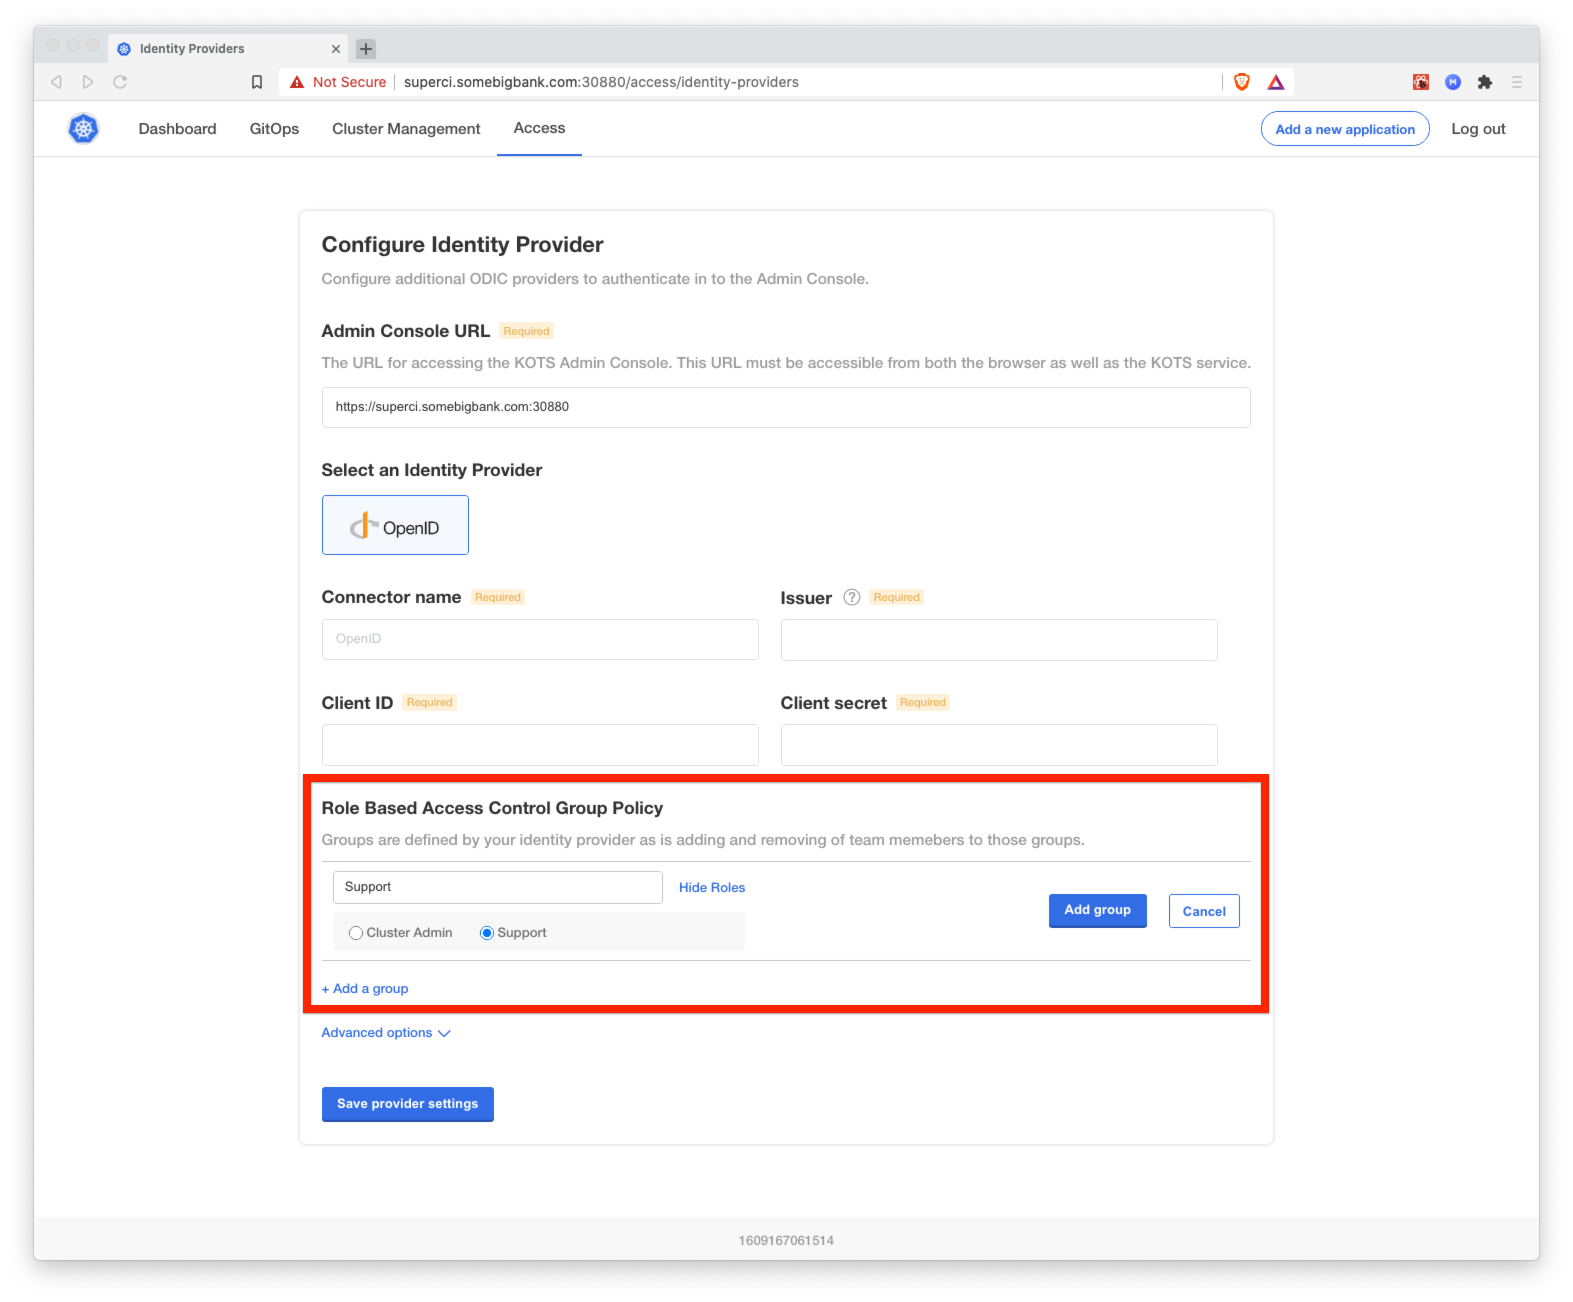Click the Kubernetes helm logo icon
The height and width of the screenshot is (1302, 1573).
coord(83,128)
